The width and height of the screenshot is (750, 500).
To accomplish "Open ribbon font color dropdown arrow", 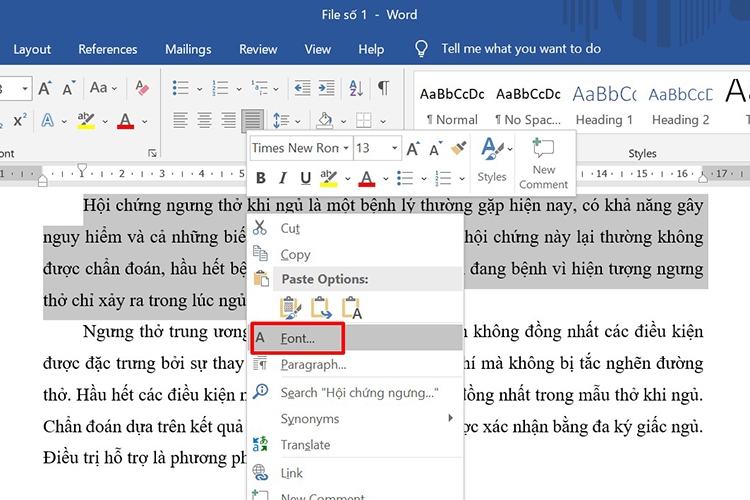I will point(144,121).
